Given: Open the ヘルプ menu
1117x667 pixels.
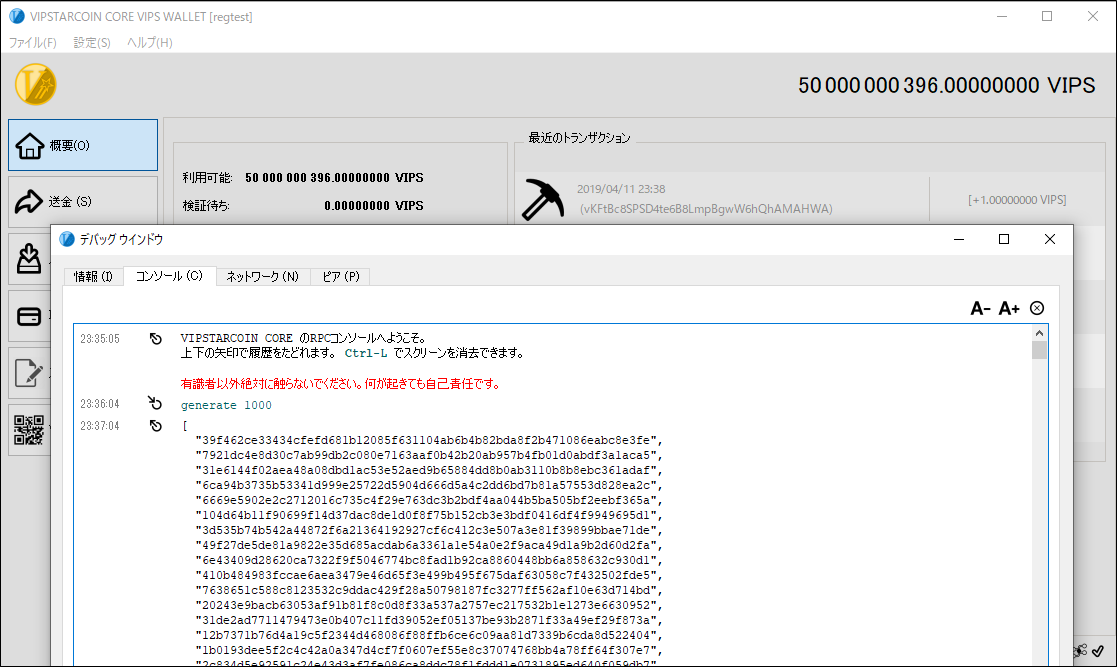Looking at the screenshot, I should coord(150,43).
